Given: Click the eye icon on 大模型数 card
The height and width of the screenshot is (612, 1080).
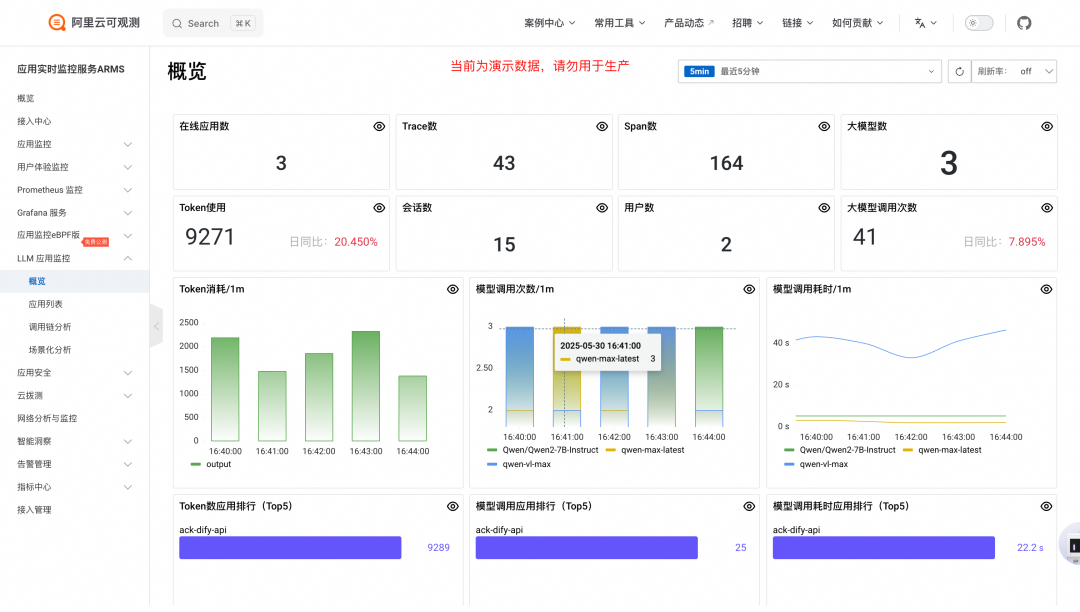Looking at the screenshot, I should click(x=1046, y=127).
